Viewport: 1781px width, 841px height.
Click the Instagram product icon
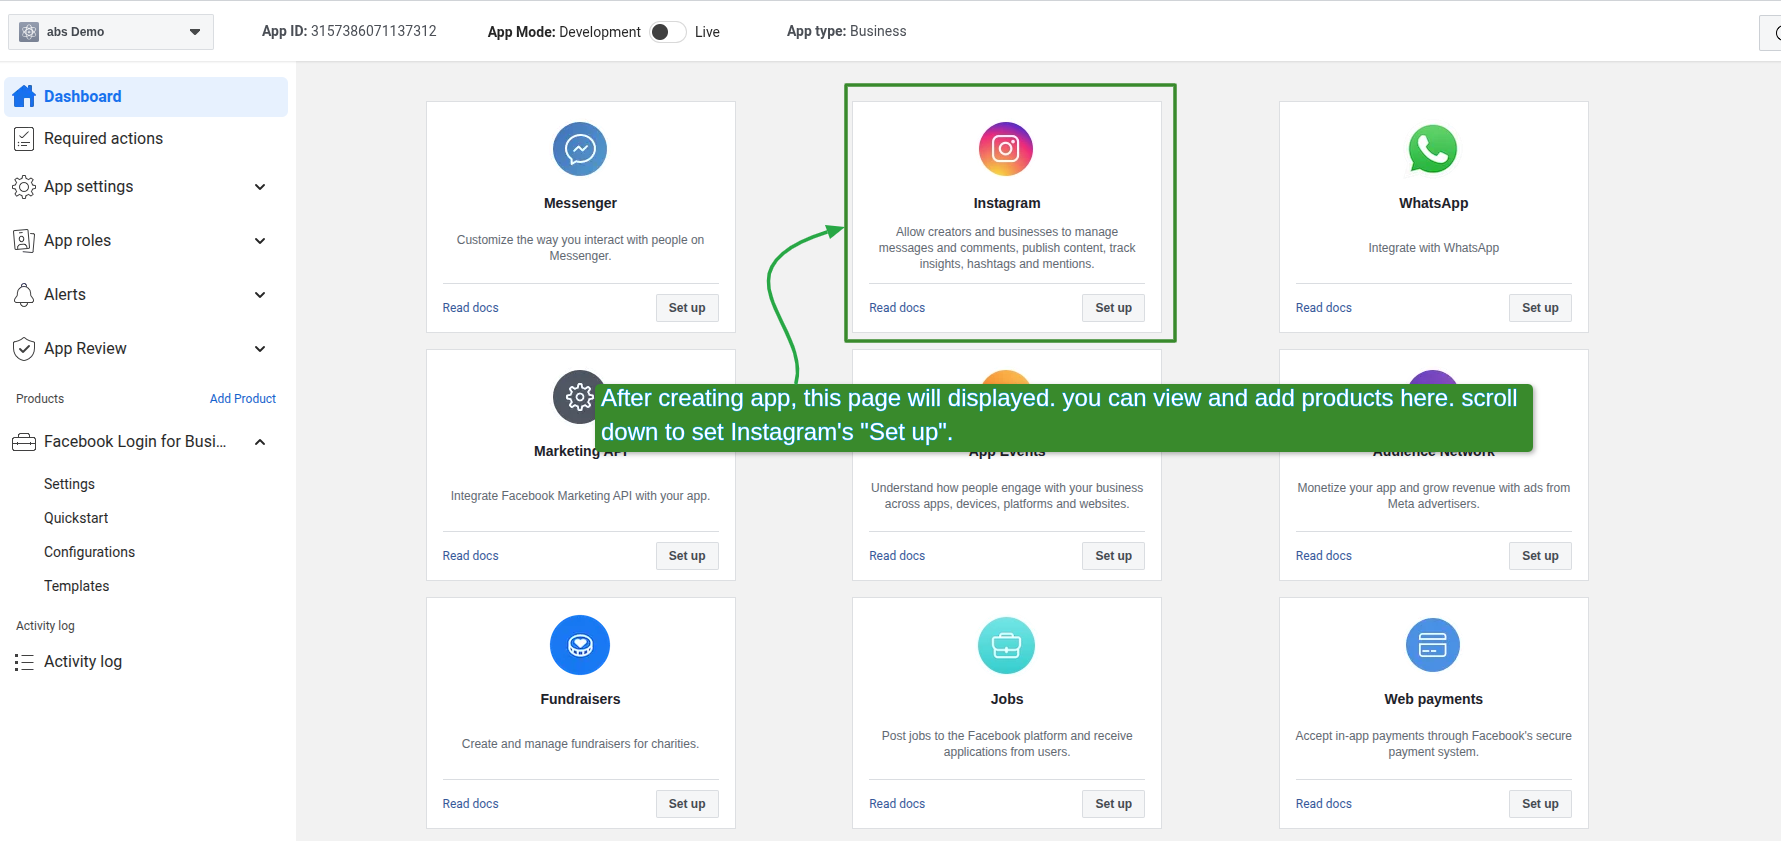pyautogui.click(x=1006, y=149)
